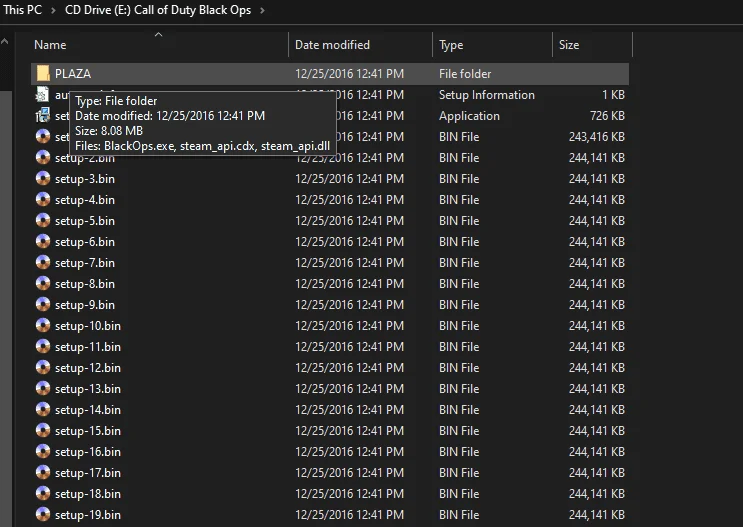Image resolution: width=743 pixels, height=527 pixels.
Task: Select the setup-18.bin file name
Action: click(x=88, y=494)
